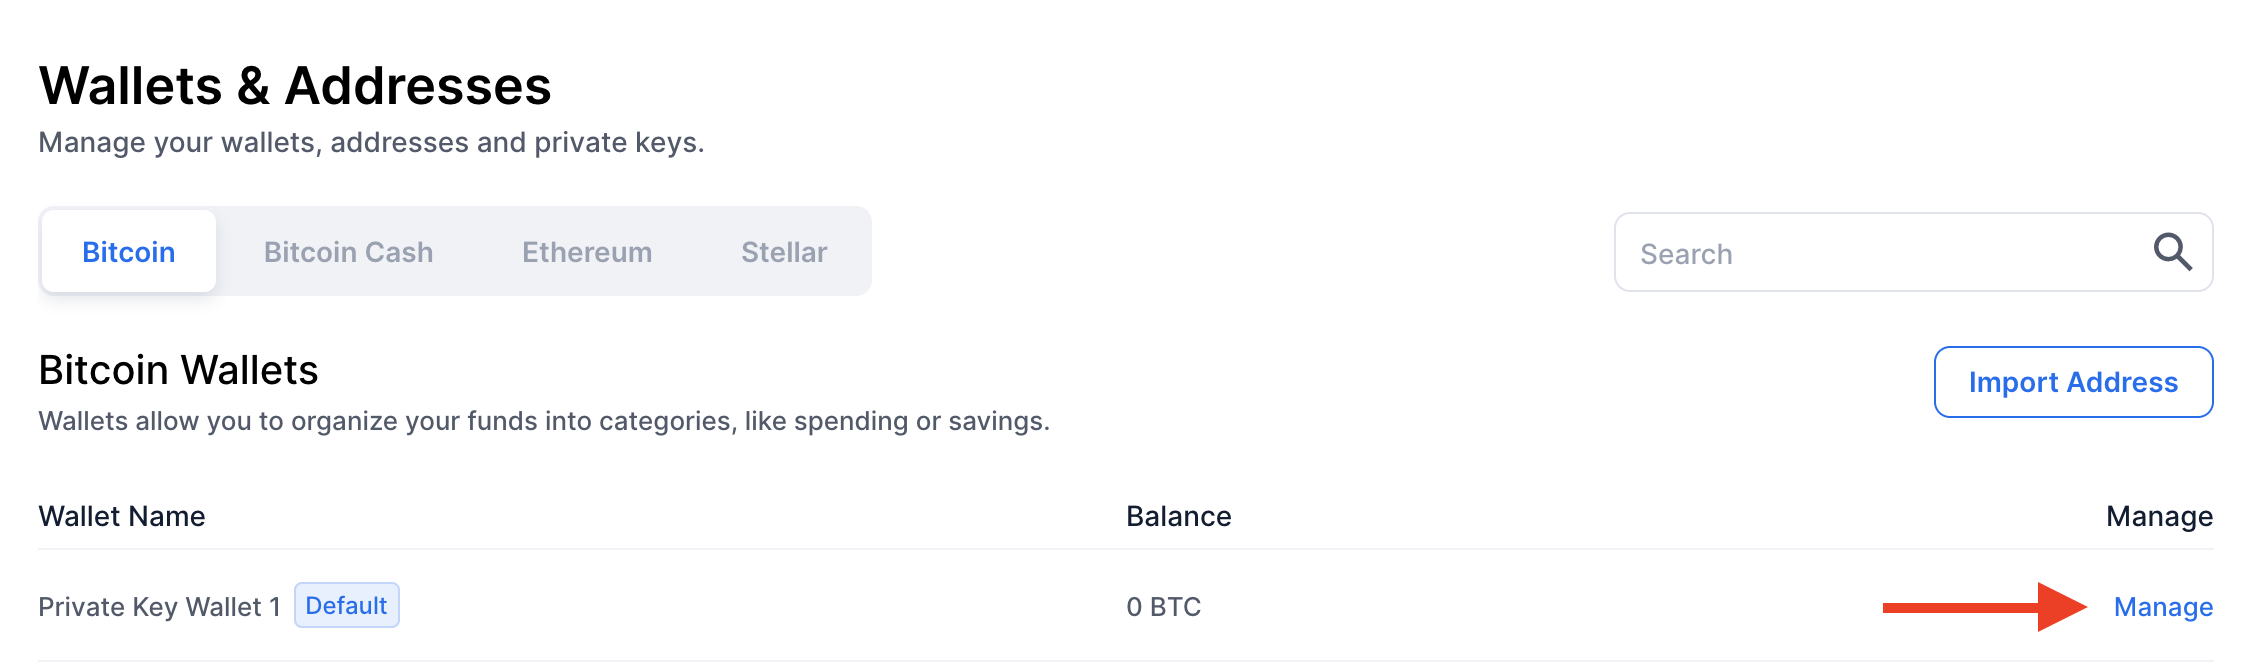Click the Balance column header
The image size is (2242, 664).
(x=1179, y=516)
